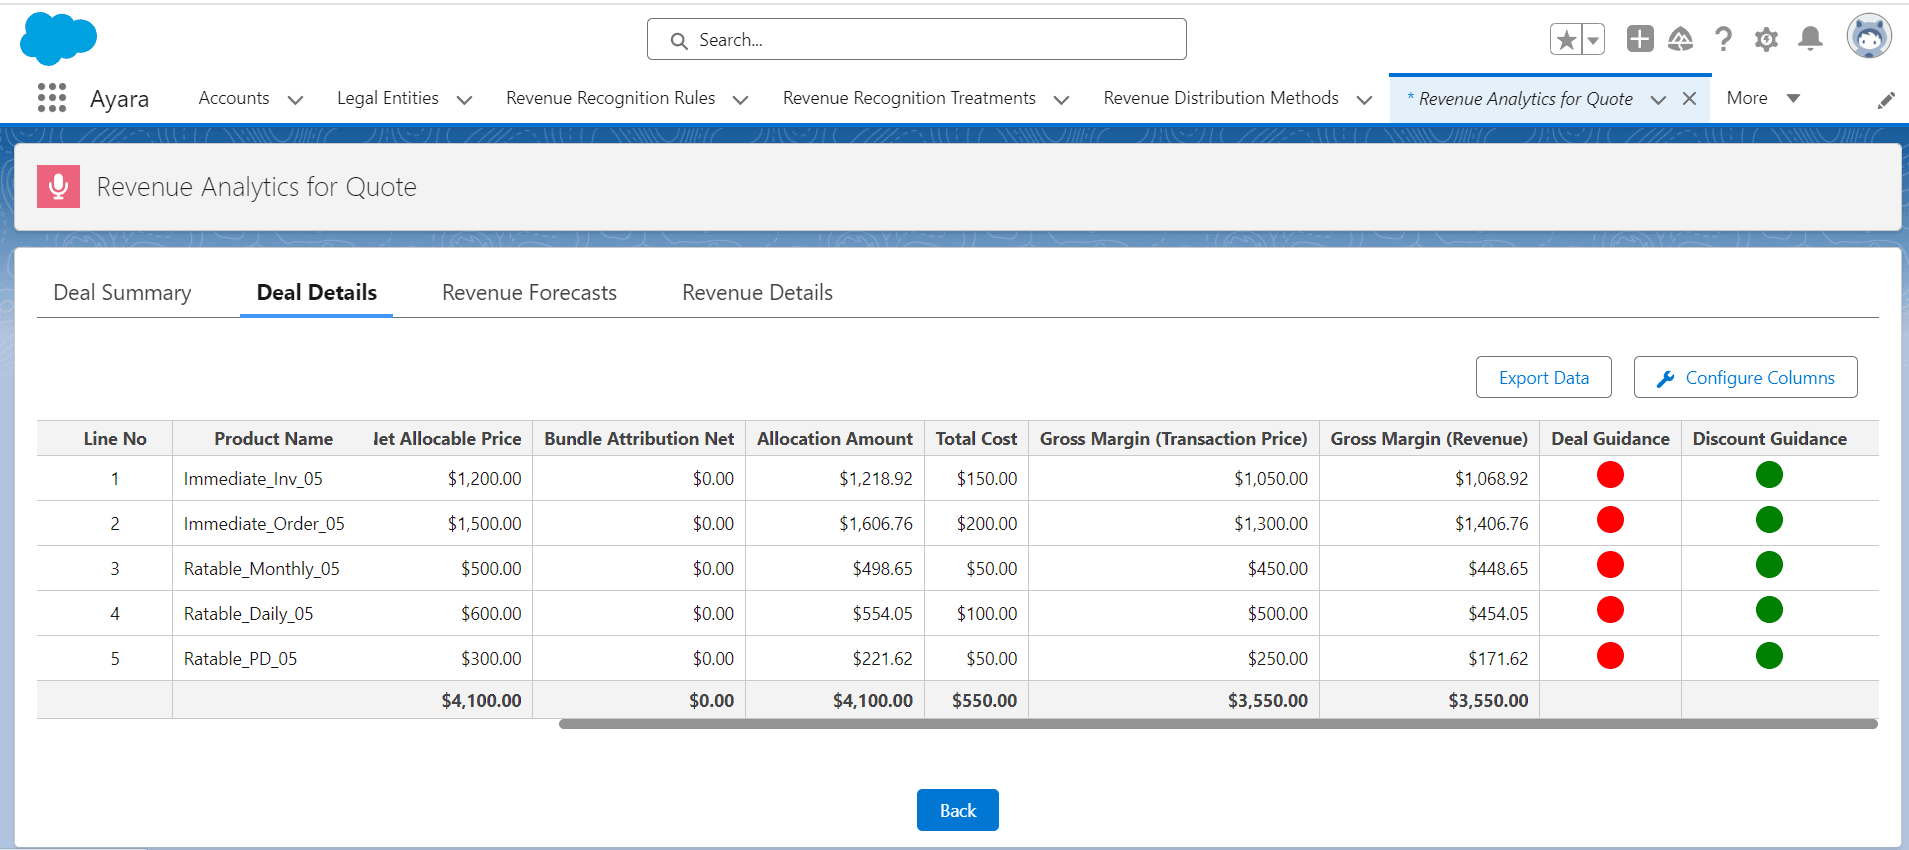Switch to the Revenue Details tab

pyautogui.click(x=757, y=293)
